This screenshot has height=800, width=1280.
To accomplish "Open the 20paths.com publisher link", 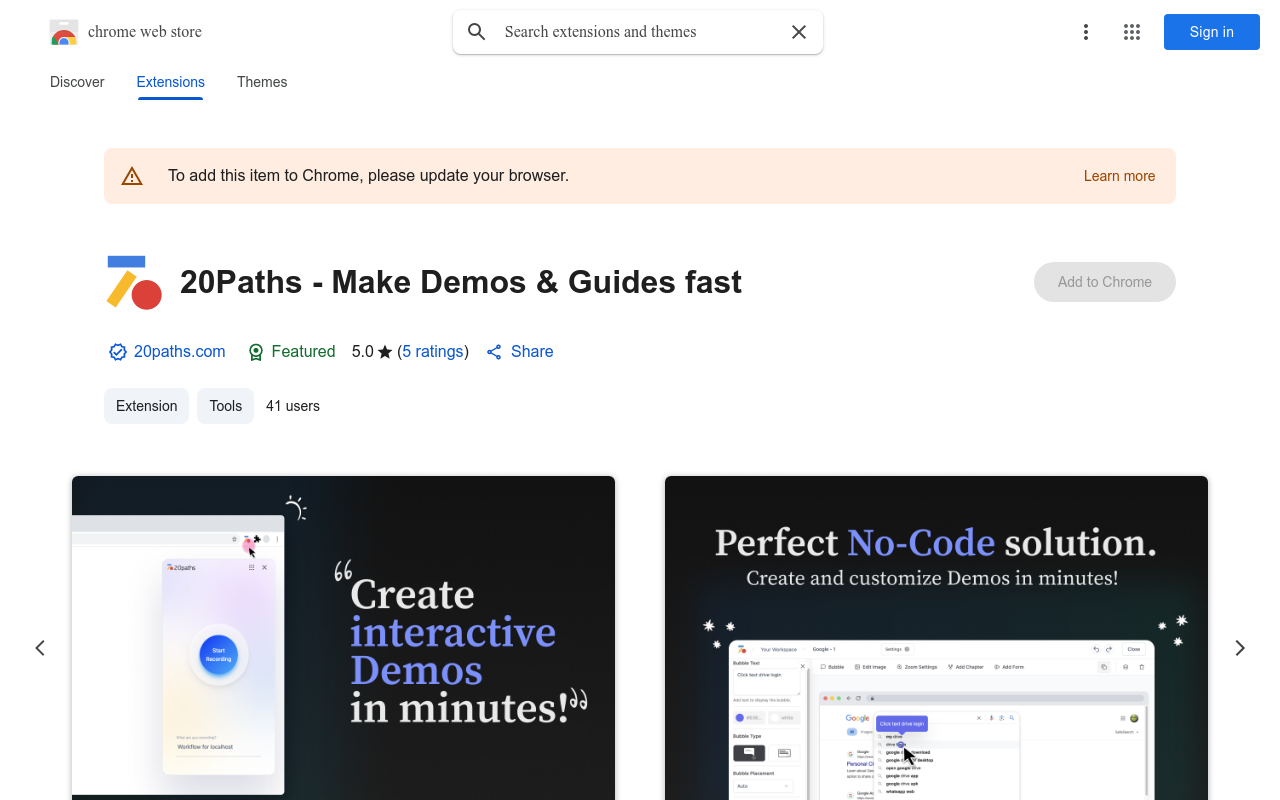I will pos(180,352).
